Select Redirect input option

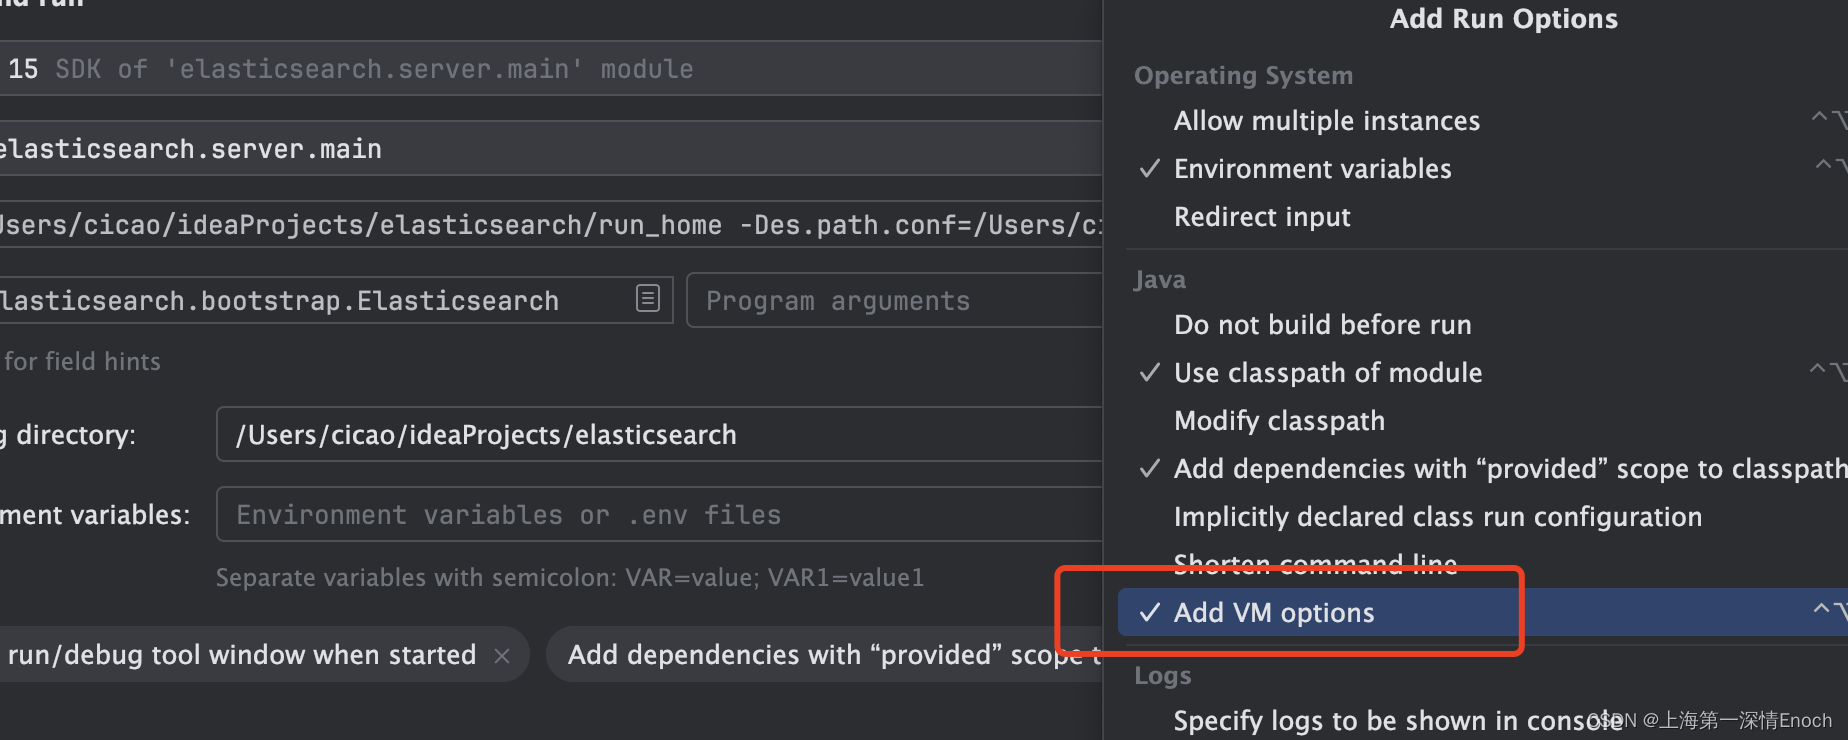click(x=1262, y=217)
